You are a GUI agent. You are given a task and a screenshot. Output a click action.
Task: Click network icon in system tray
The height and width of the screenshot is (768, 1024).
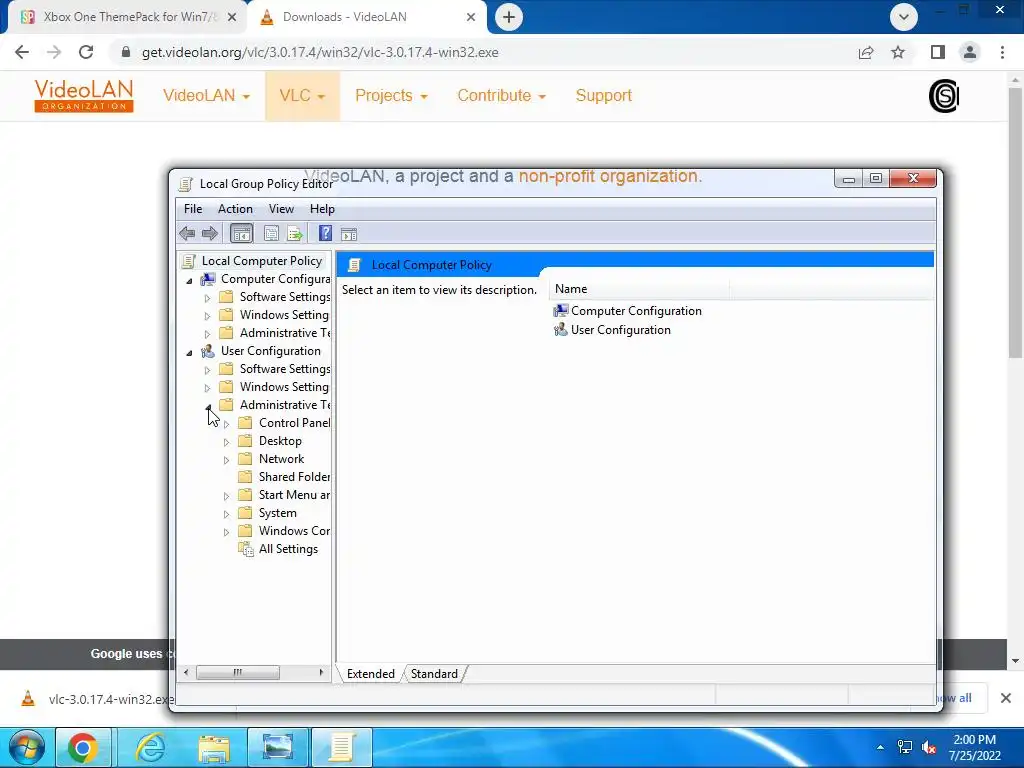click(905, 747)
